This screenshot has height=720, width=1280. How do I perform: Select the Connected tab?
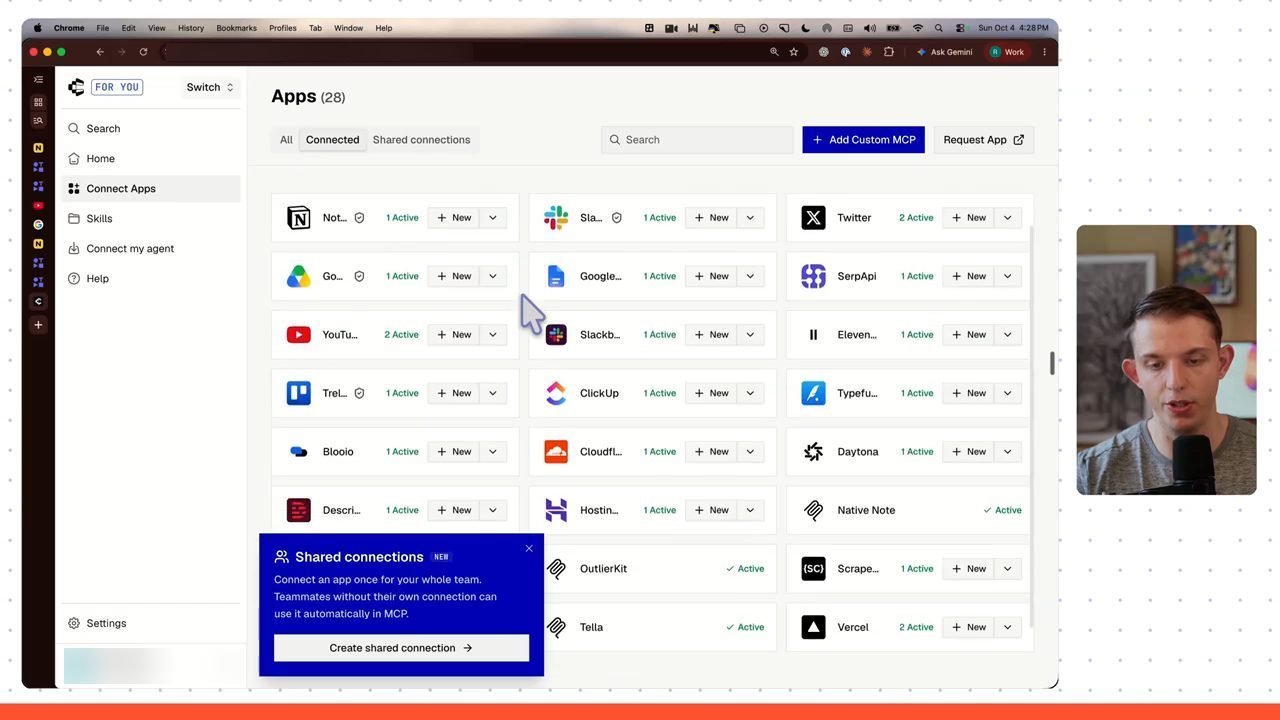tap(332, 140)
